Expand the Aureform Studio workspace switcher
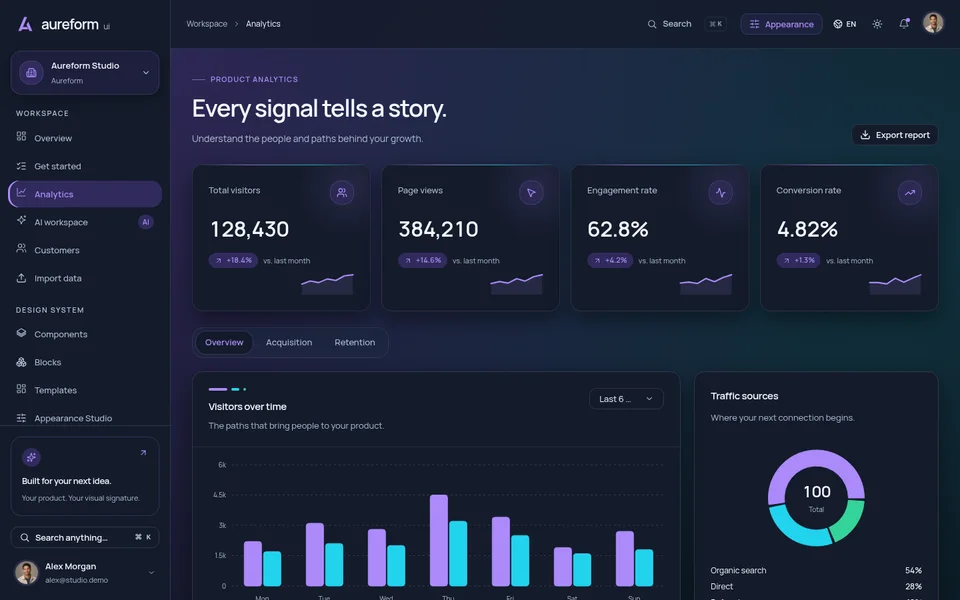 [85, 72]
